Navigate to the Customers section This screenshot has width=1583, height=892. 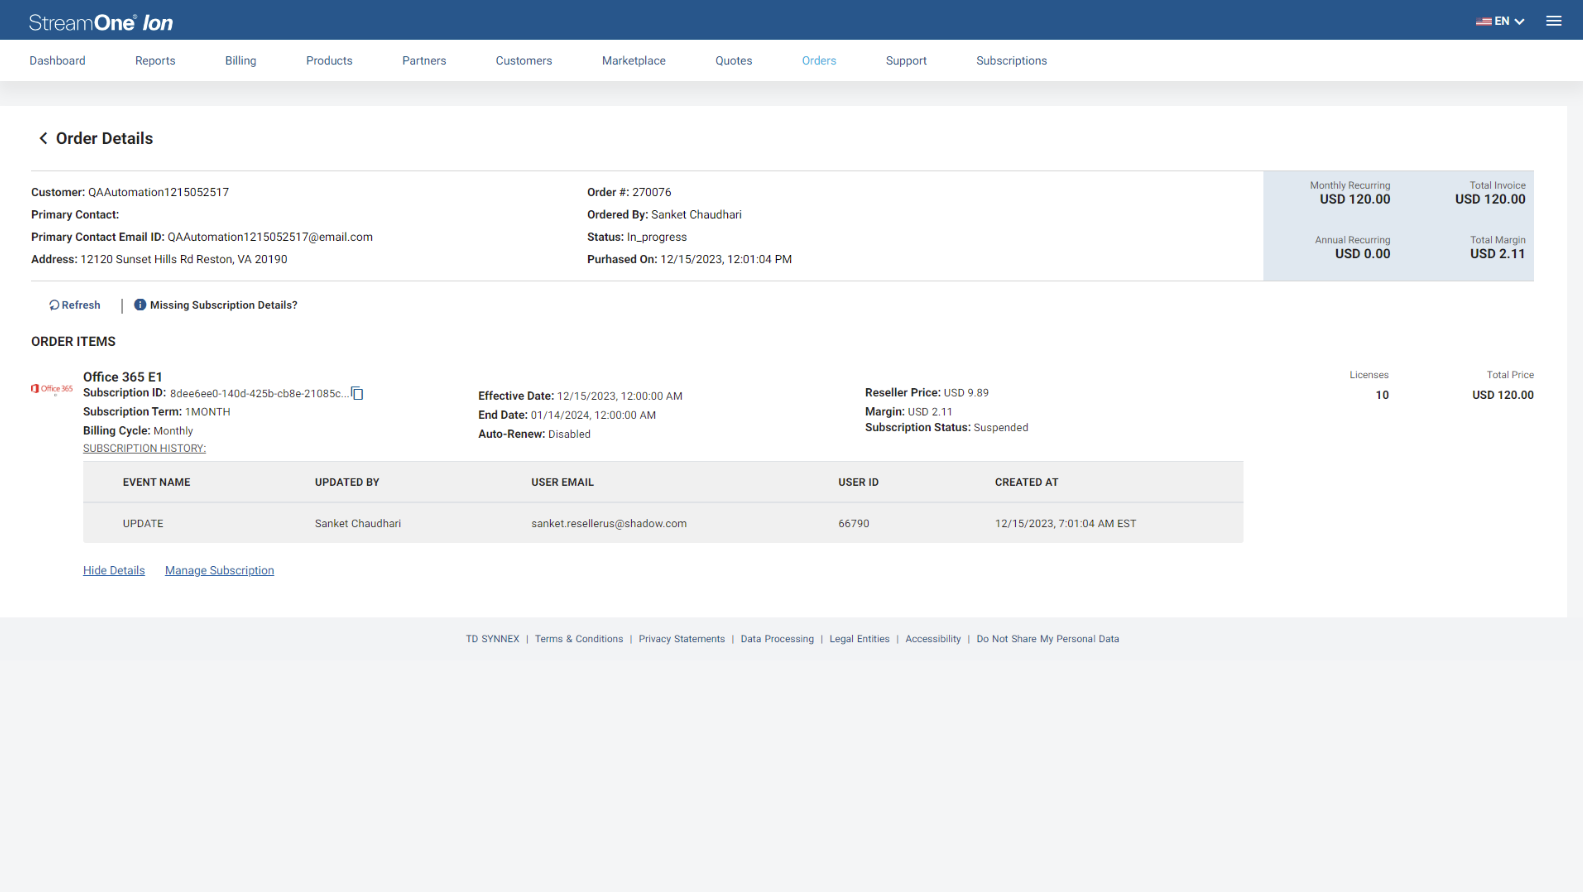(523, 61)
